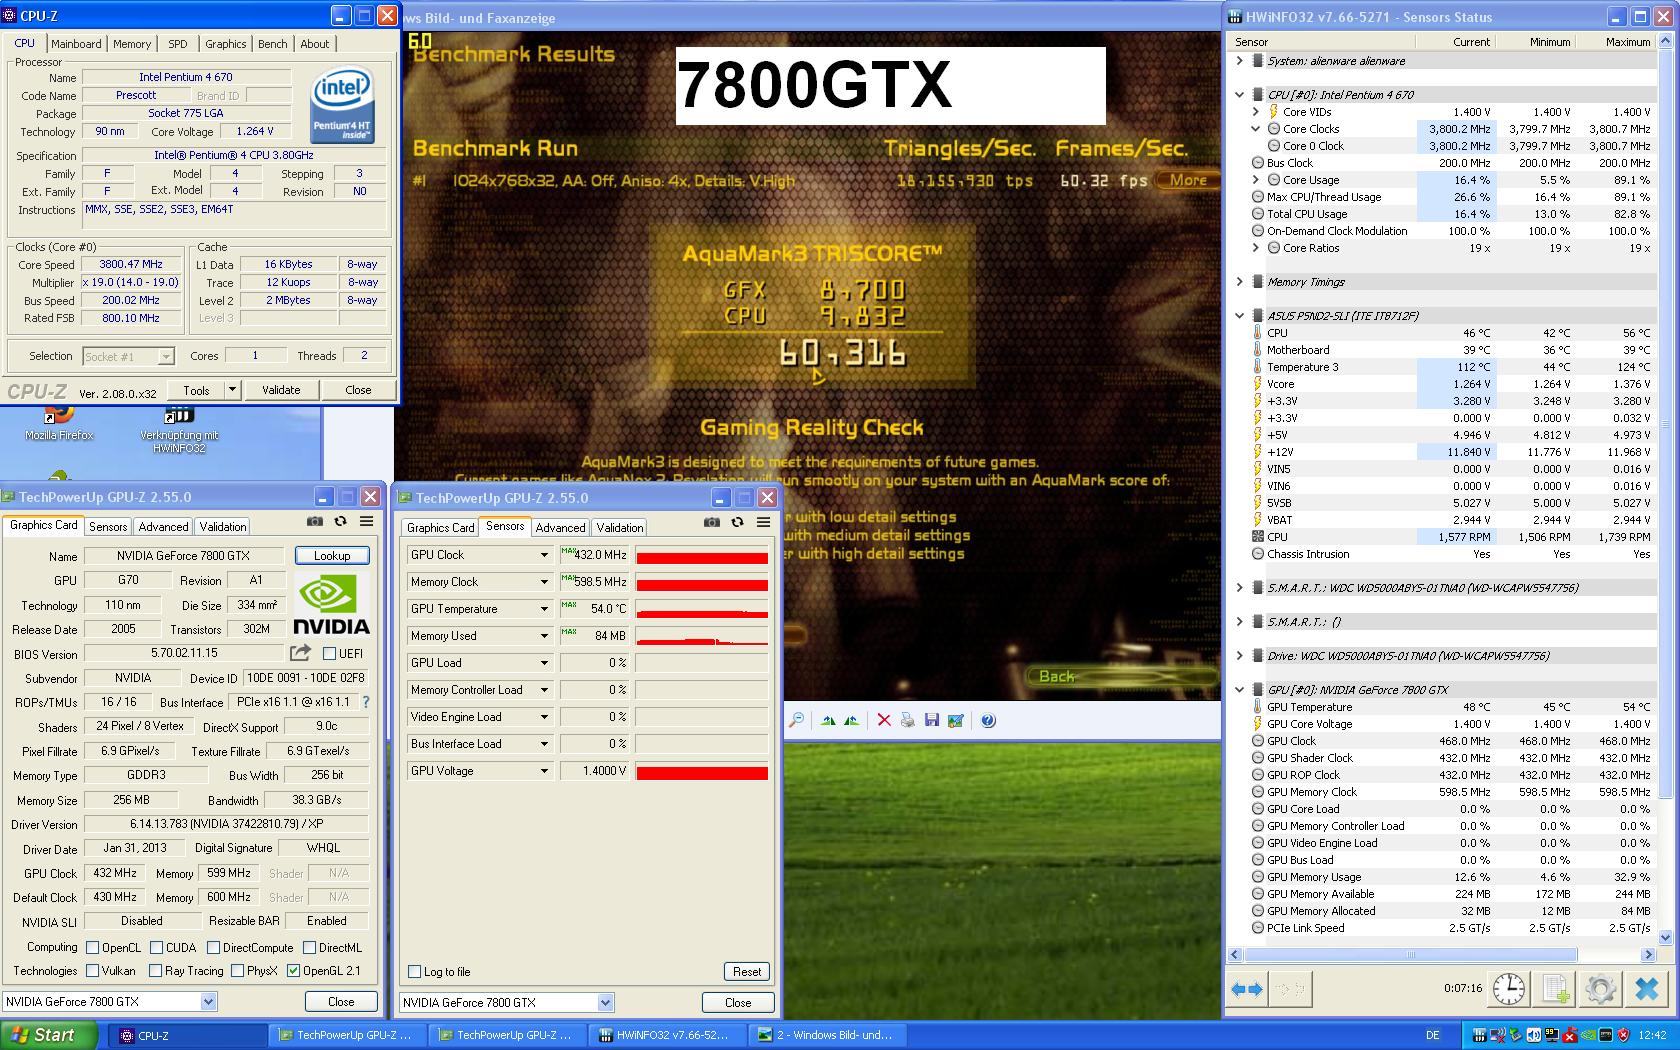This screenshot has width=1680, height=1050.
Task: Open the GPU Voltage sensor dropdown arrow
Action: [544, 771]
